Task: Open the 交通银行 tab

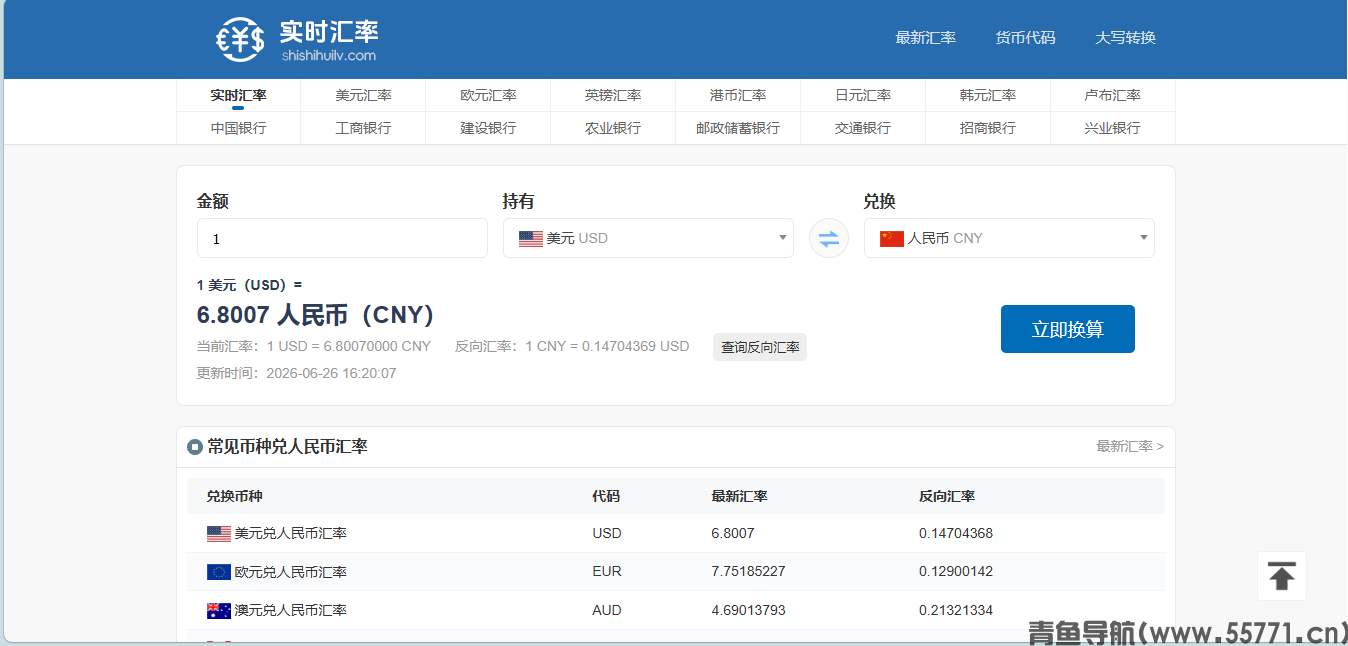Action: (x=863, y=128)
